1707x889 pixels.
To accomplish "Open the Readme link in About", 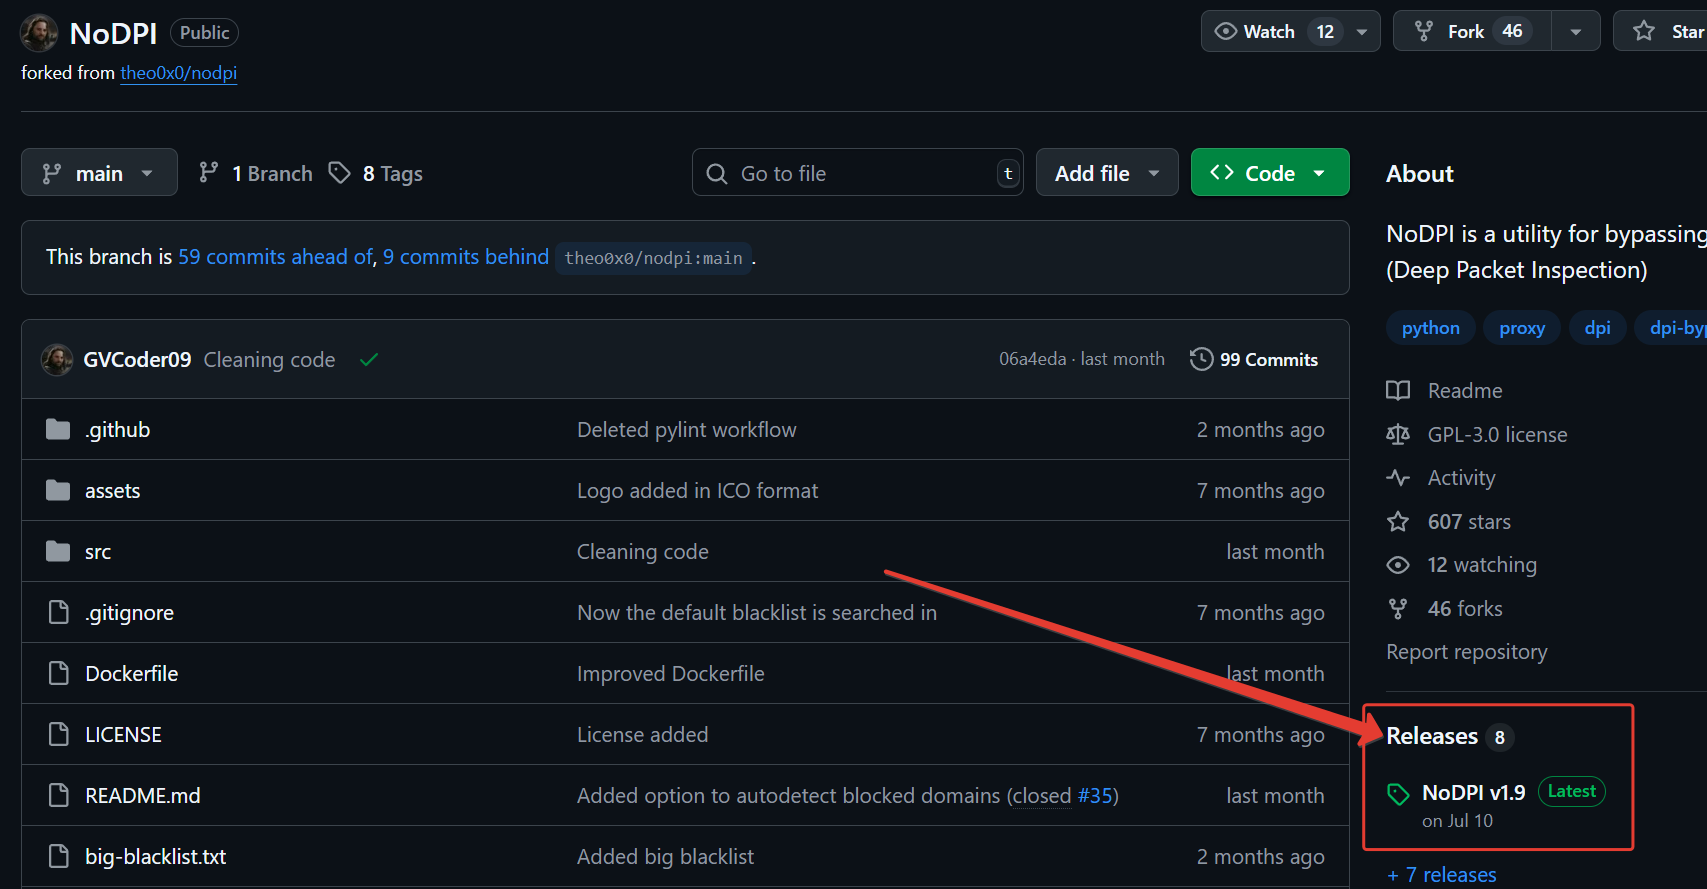I will click(1465, 391).
